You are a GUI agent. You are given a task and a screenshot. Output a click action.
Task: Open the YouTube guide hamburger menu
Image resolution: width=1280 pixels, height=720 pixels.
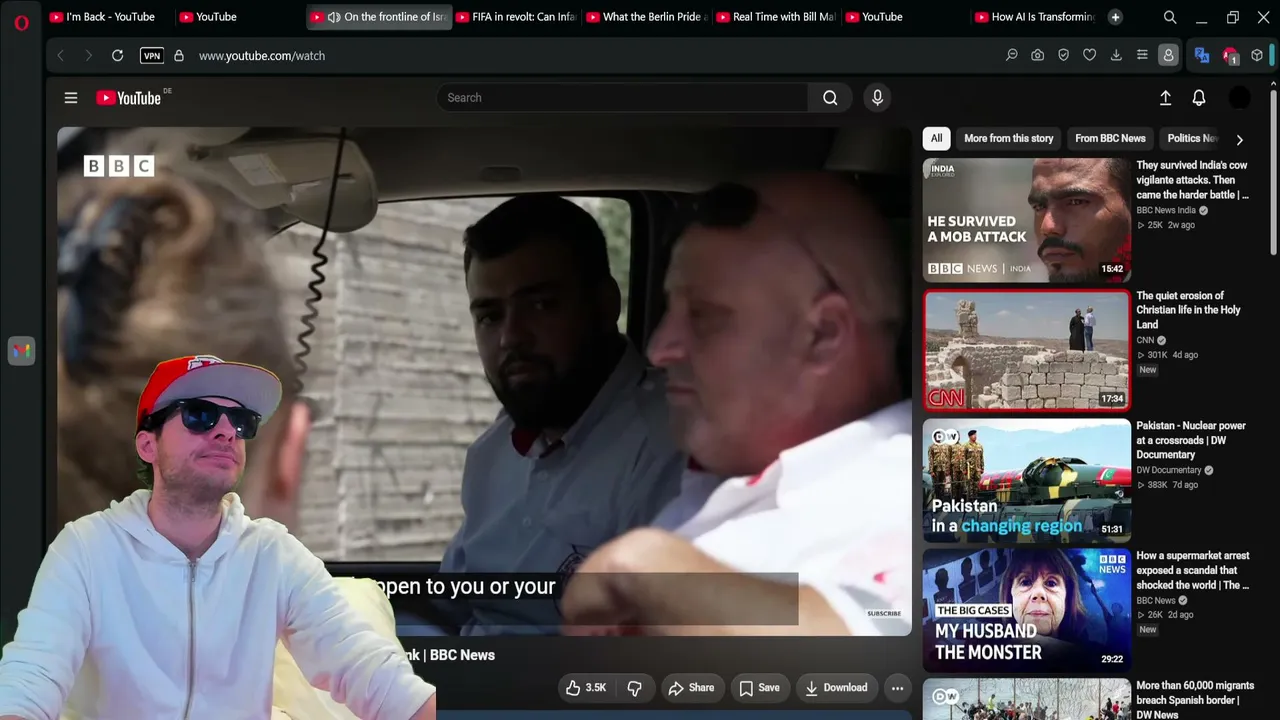point(71,98)
